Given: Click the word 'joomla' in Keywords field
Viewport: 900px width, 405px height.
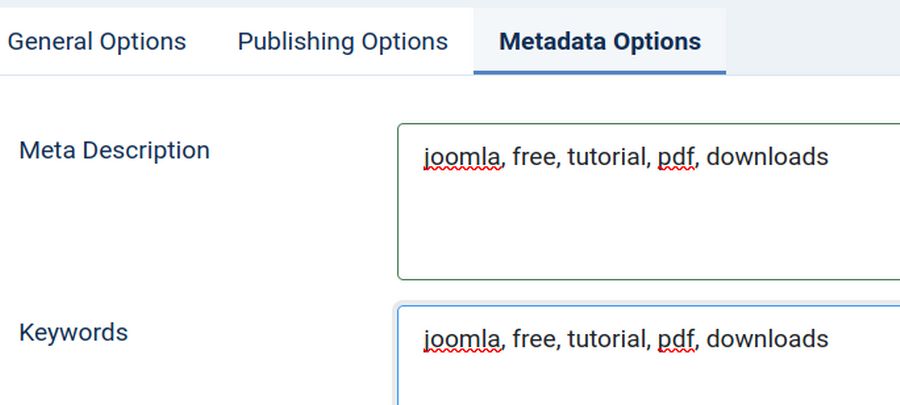Looking at the screenshot, I should point(462,339).
